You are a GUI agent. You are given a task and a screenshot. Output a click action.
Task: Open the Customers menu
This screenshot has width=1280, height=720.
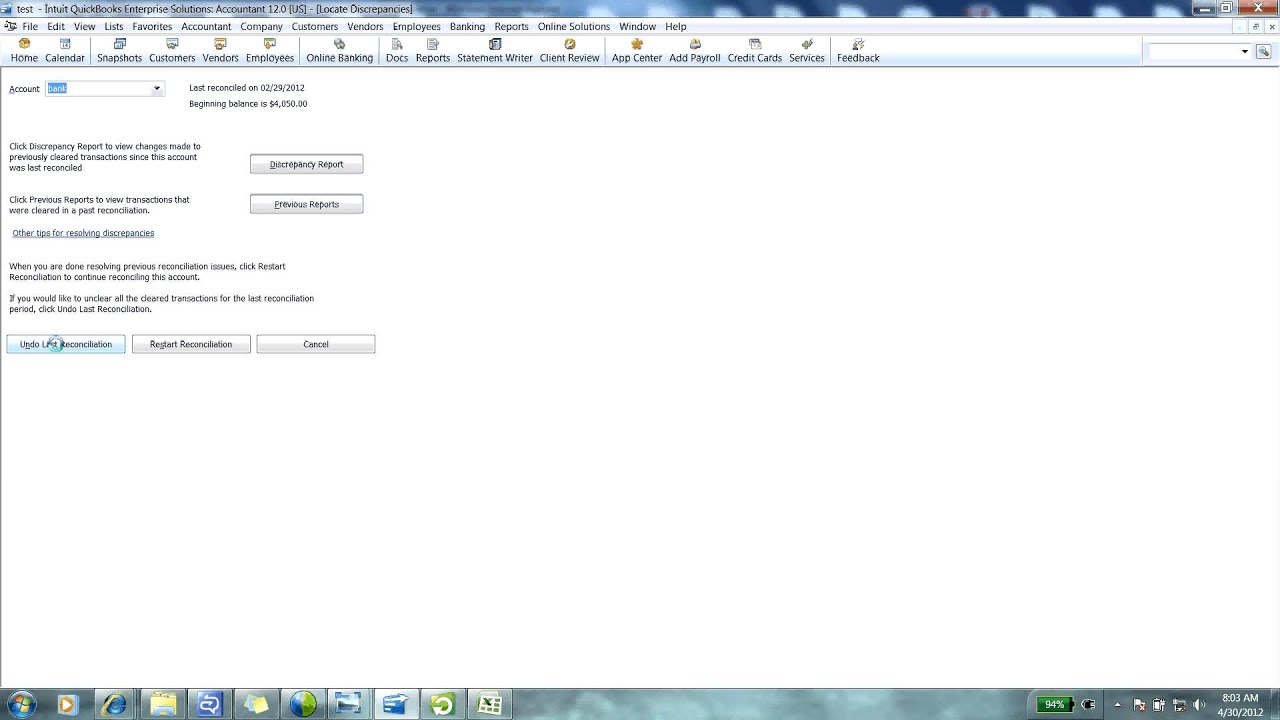click(315, 27)
